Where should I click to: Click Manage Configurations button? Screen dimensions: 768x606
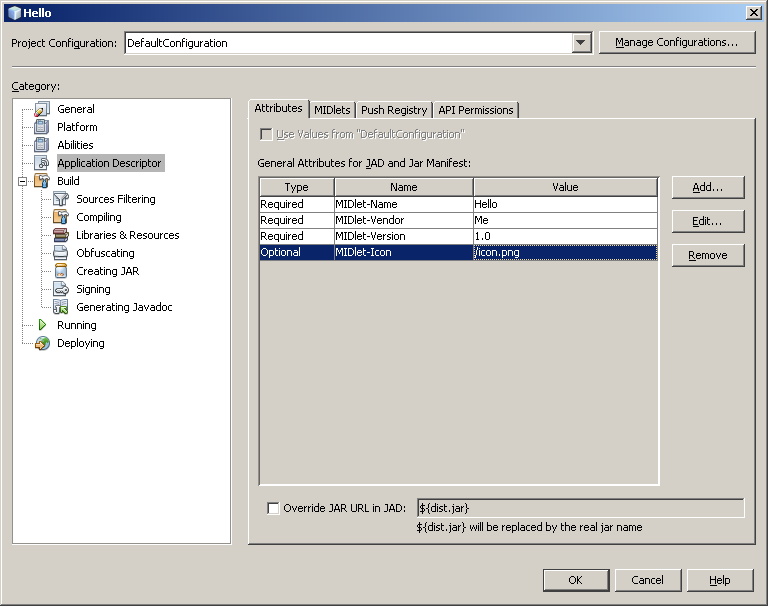[x=677, y=43]
